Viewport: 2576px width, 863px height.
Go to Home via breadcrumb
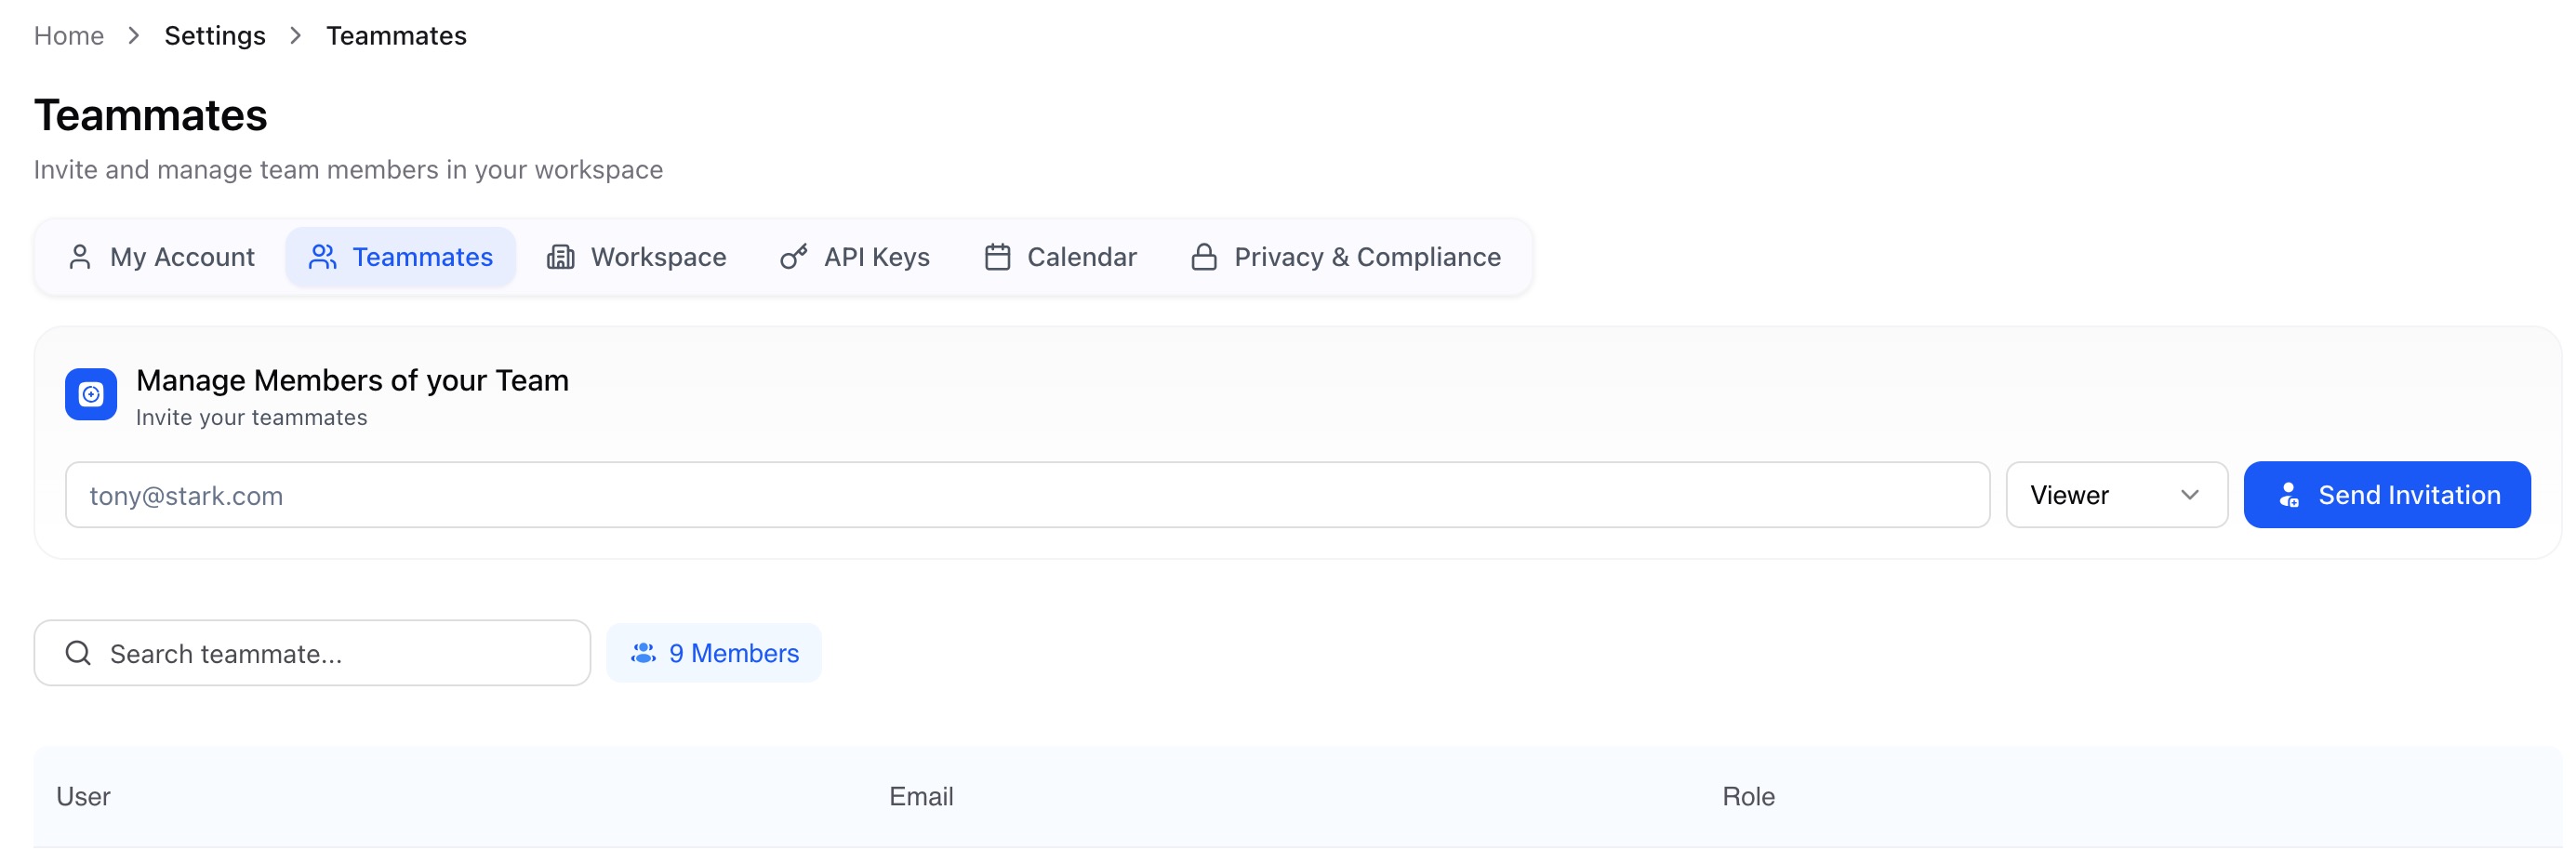click(x=69, y=36)
